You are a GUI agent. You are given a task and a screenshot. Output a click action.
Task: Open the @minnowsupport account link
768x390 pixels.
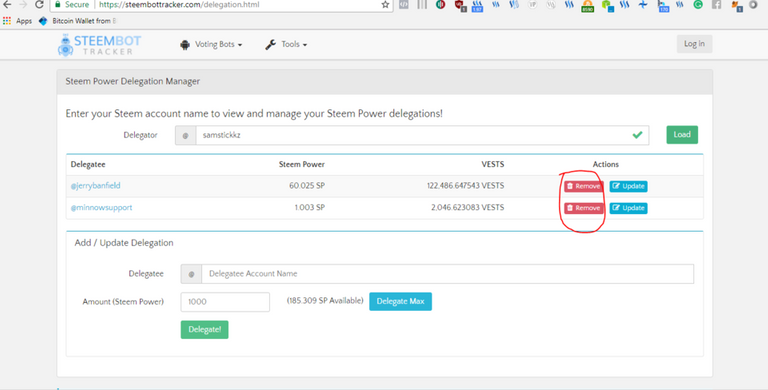101,207
